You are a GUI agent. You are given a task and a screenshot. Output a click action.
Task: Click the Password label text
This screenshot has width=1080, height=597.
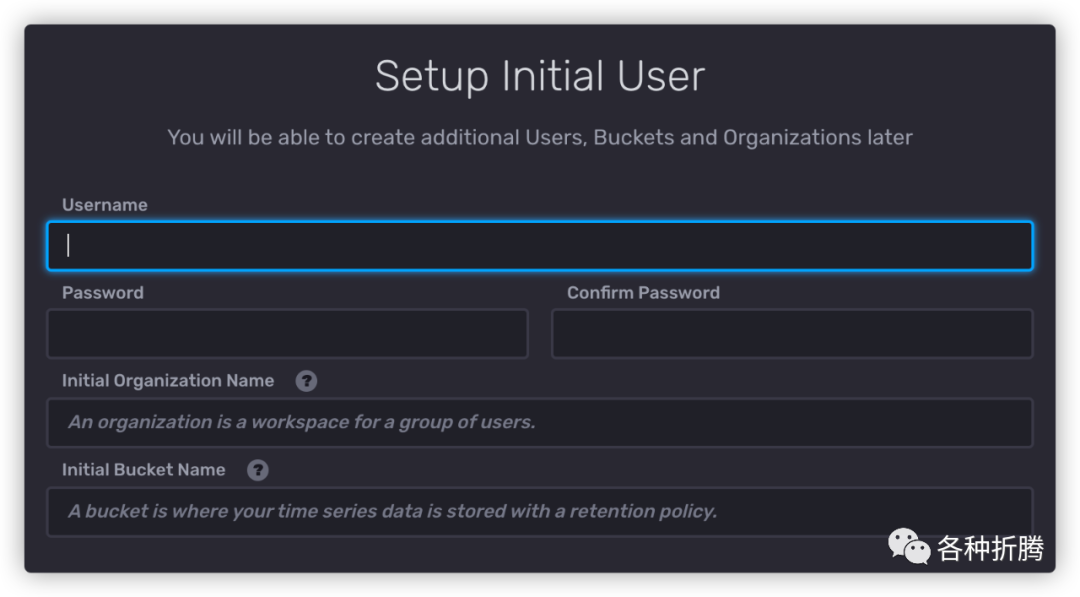click(x=103, y=293)
